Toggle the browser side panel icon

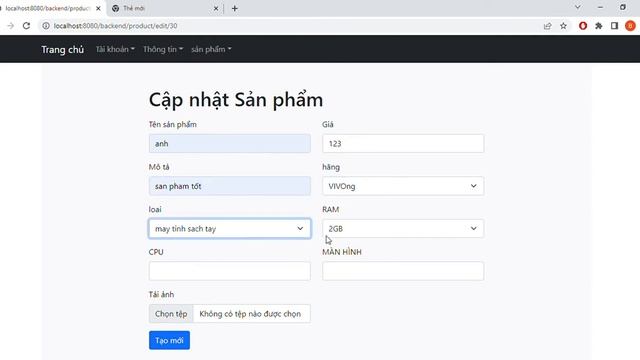pos(614,26)
